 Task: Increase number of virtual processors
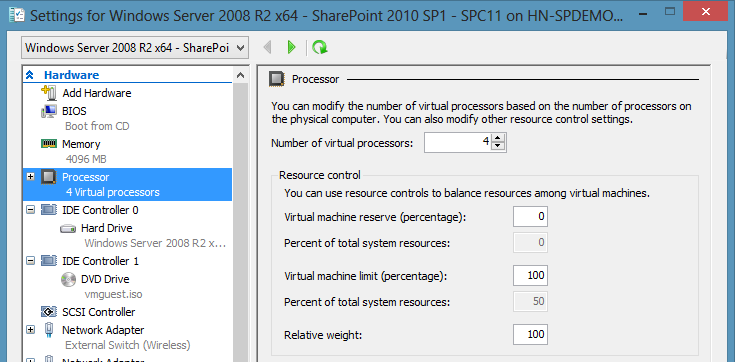click(498, 138)
